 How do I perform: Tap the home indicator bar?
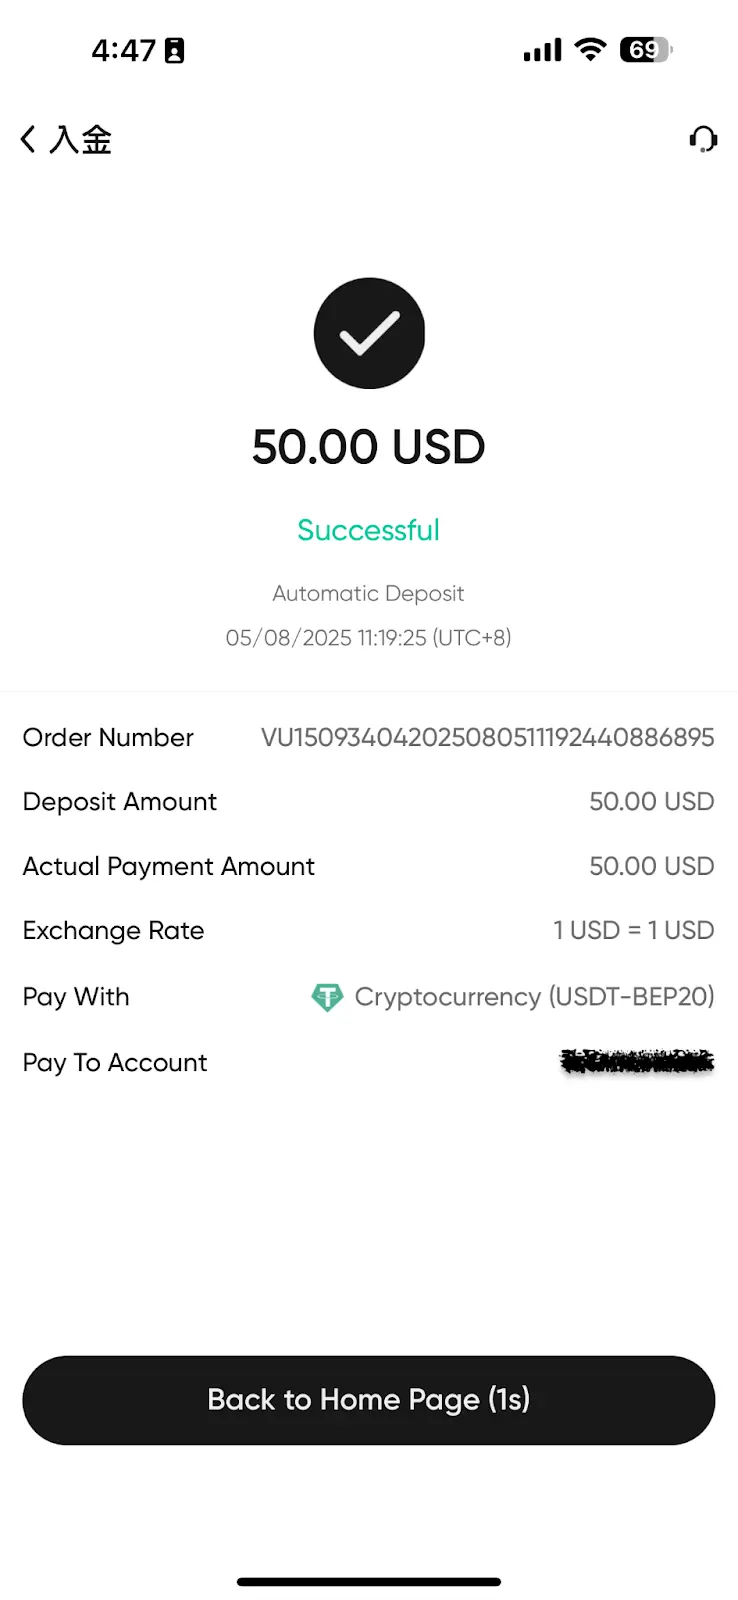368,1582
